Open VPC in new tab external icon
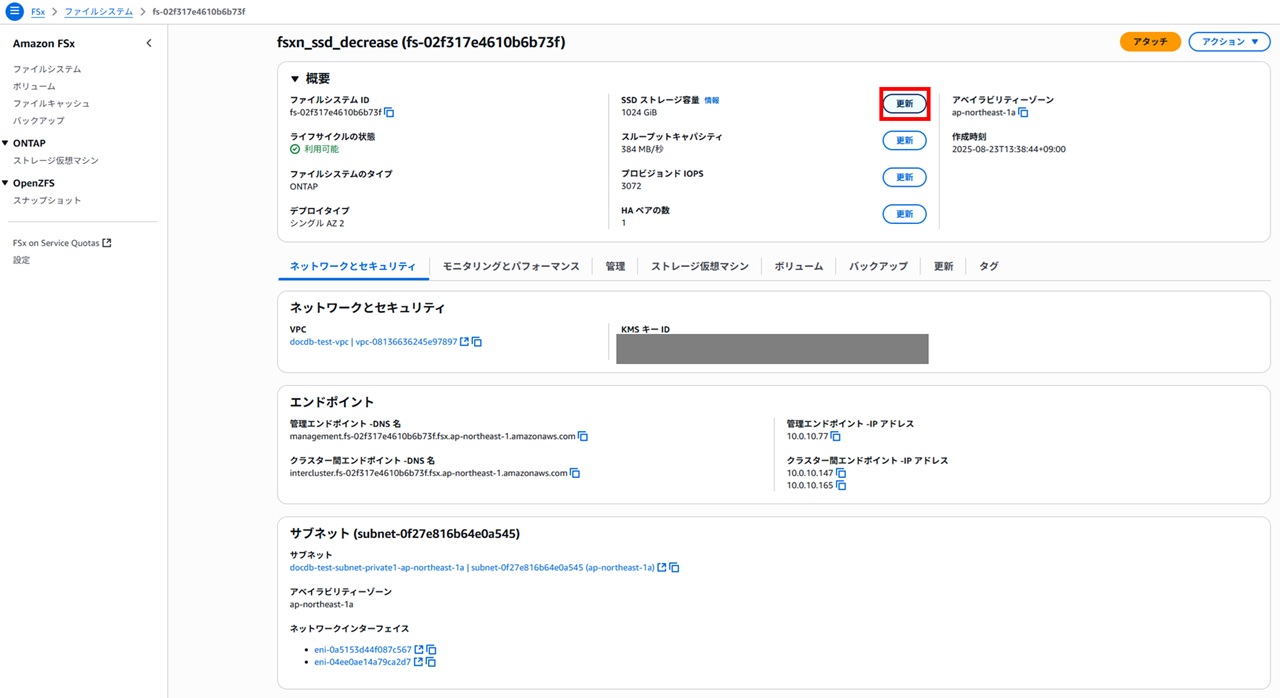Screen dimensions: 1280x698 click(464, 342)
